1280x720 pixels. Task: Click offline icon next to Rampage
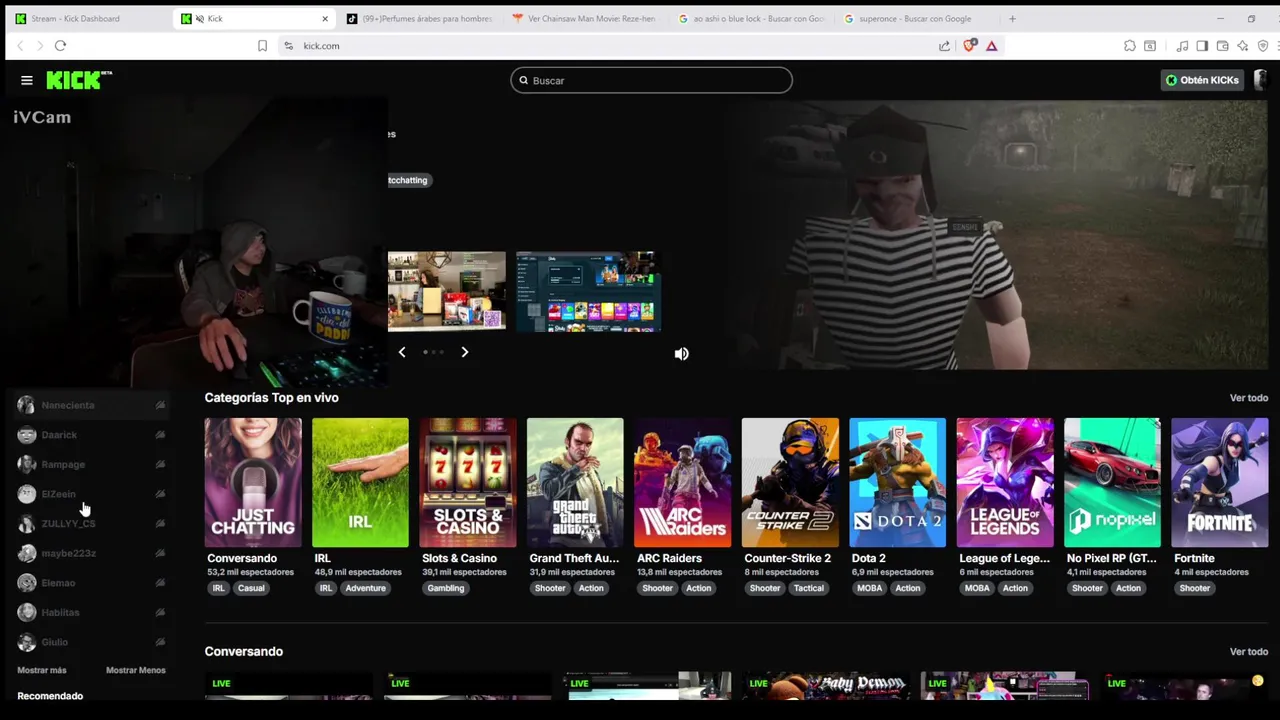coord(160,464)
